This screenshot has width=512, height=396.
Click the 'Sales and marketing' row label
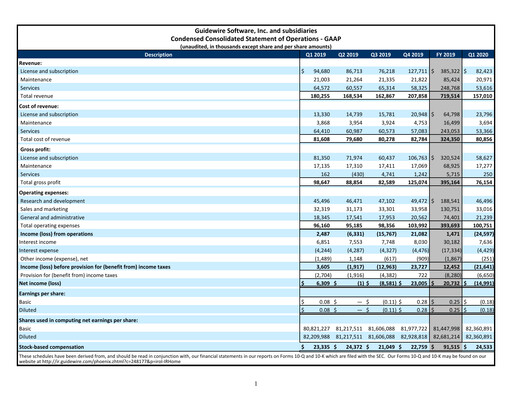[x=44, y=209]
